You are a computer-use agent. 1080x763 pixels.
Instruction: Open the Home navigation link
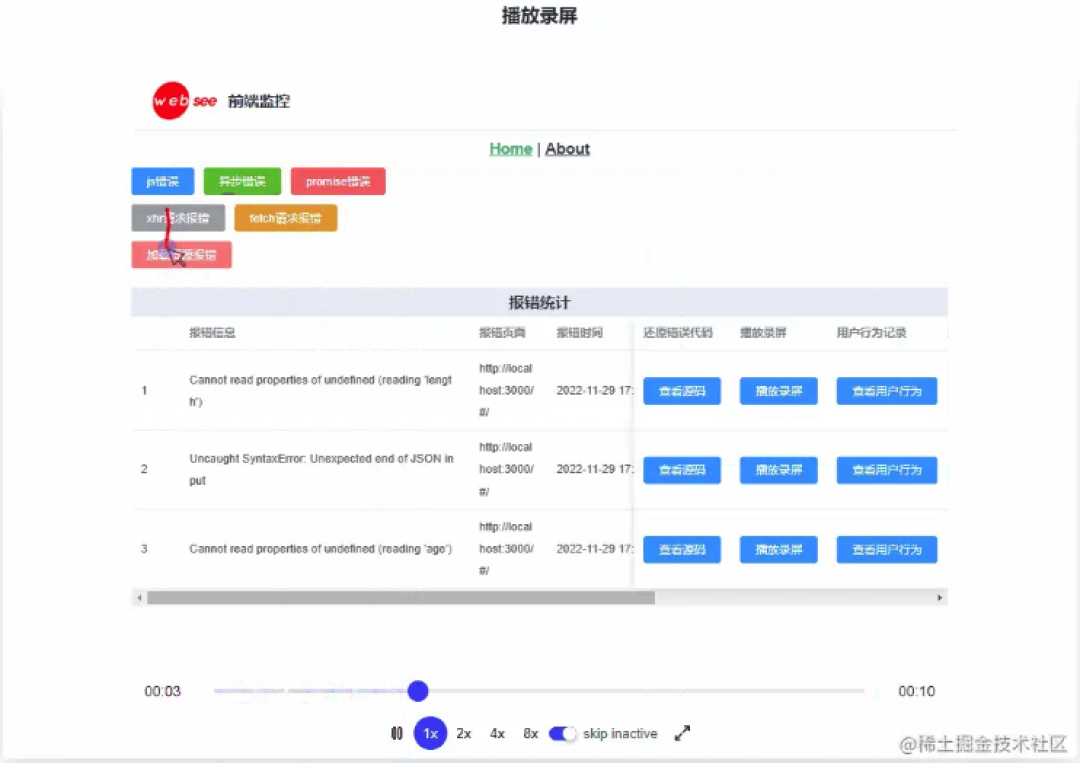510,149
